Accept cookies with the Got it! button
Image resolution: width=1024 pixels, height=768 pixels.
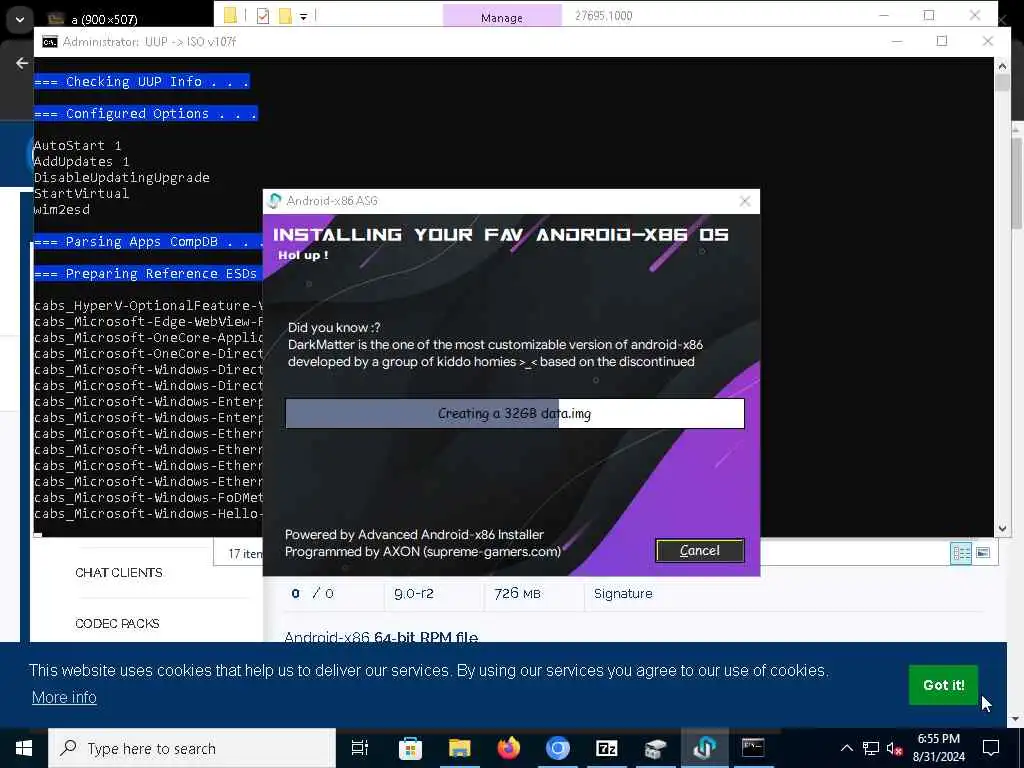(x=943, y=685)
